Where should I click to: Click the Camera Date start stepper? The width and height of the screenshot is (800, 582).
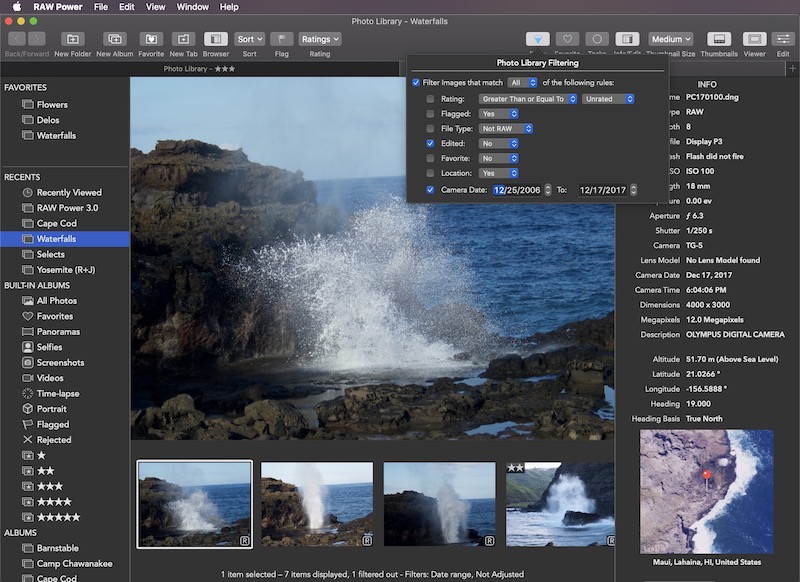548,190
